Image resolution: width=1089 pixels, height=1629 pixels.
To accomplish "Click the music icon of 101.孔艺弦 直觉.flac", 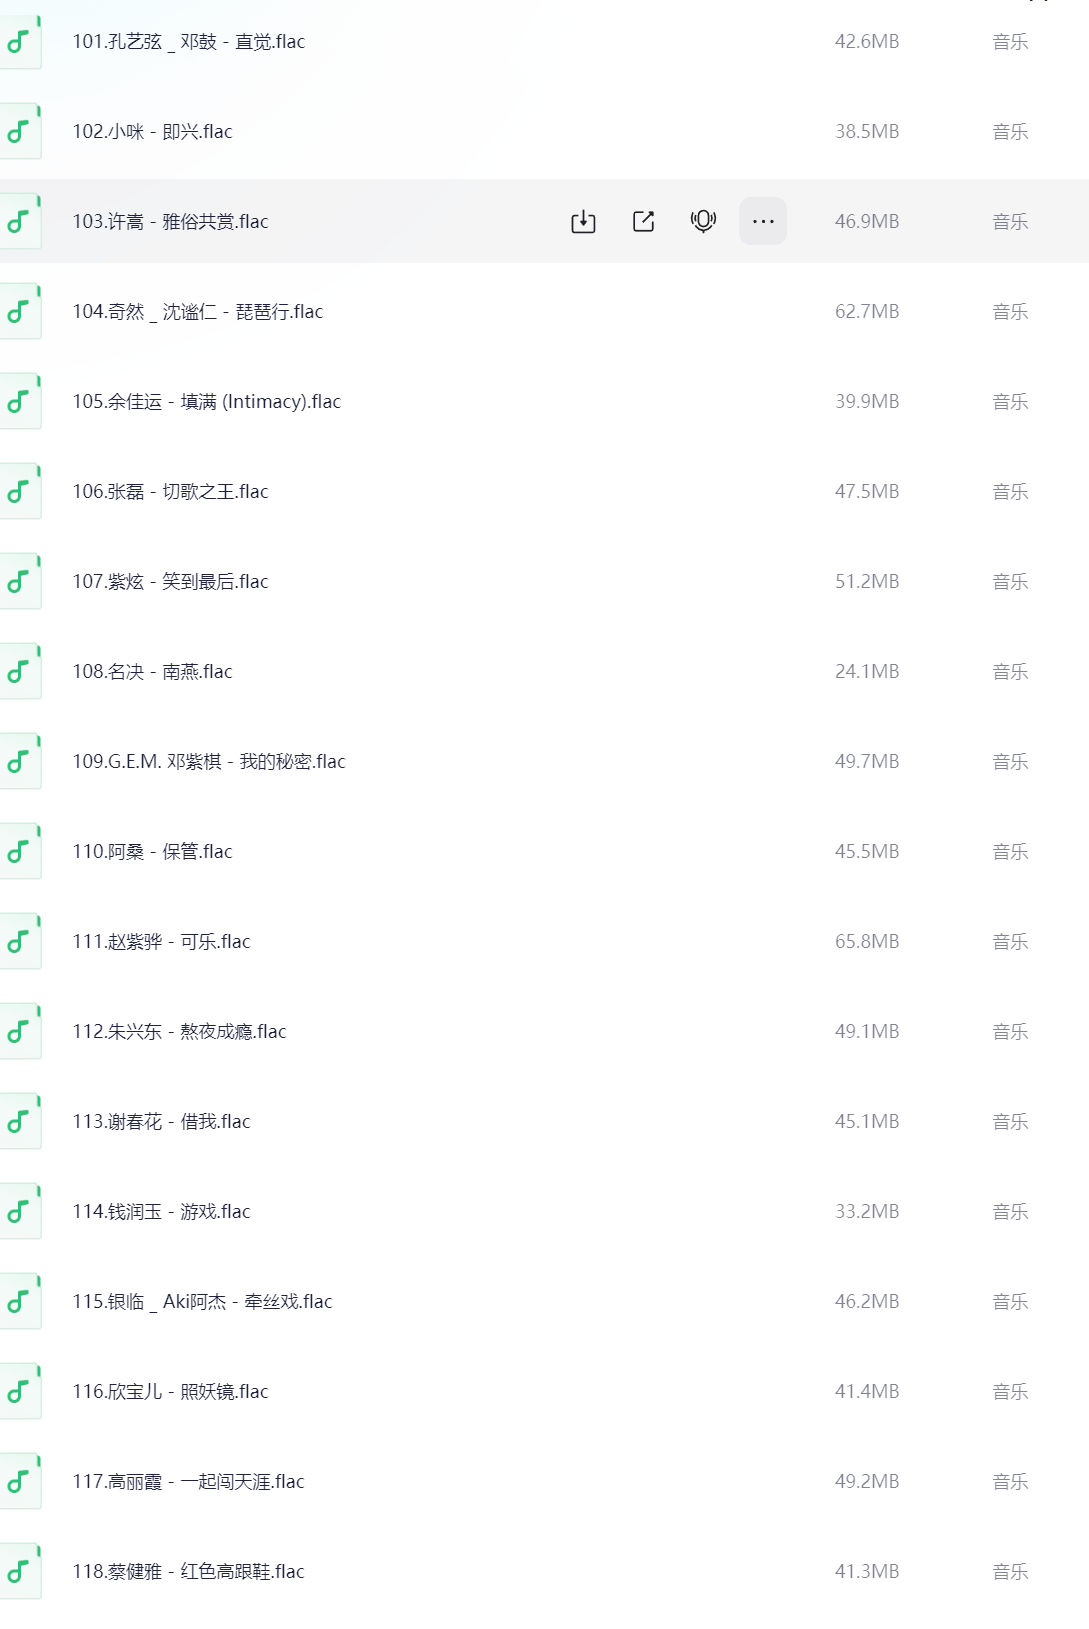I will pos(19,42).
